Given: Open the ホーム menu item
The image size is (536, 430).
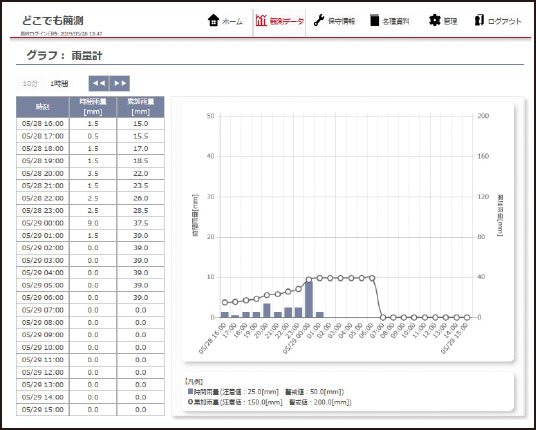Looking at the screenshot, I should pyautogui.click(x=232, y=22).
